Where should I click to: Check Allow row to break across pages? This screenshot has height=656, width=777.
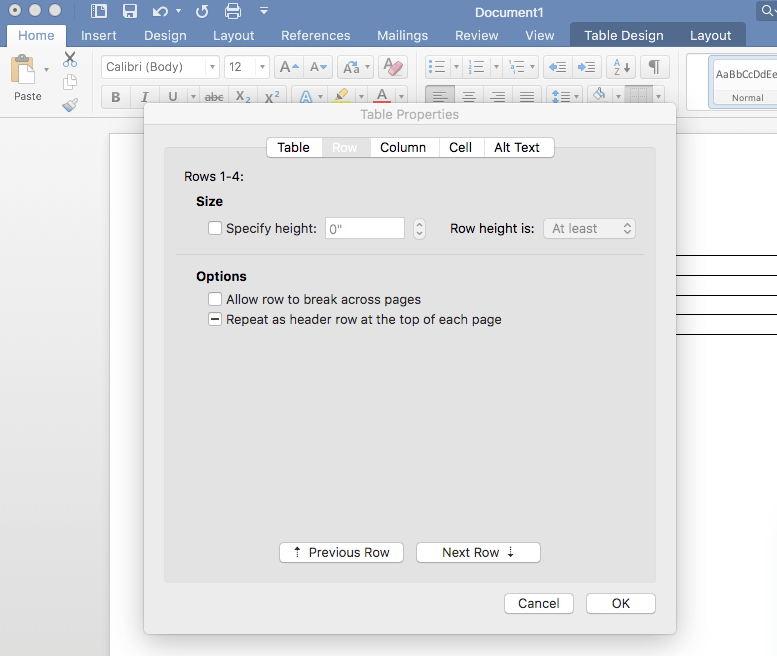pyautogui.click(x=215, y=299)
